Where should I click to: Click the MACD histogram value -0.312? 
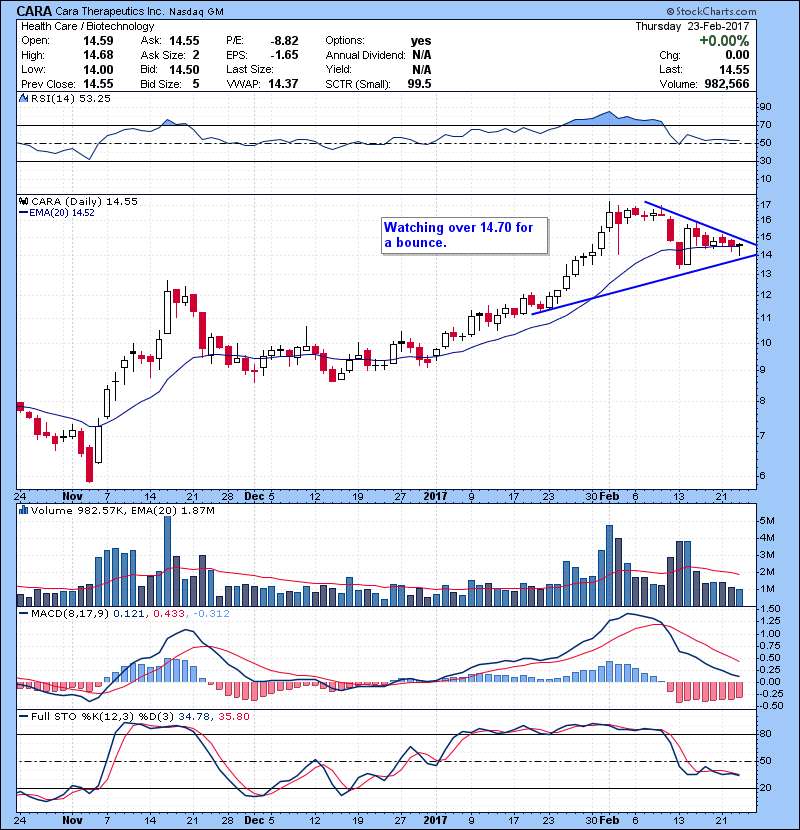211,614
